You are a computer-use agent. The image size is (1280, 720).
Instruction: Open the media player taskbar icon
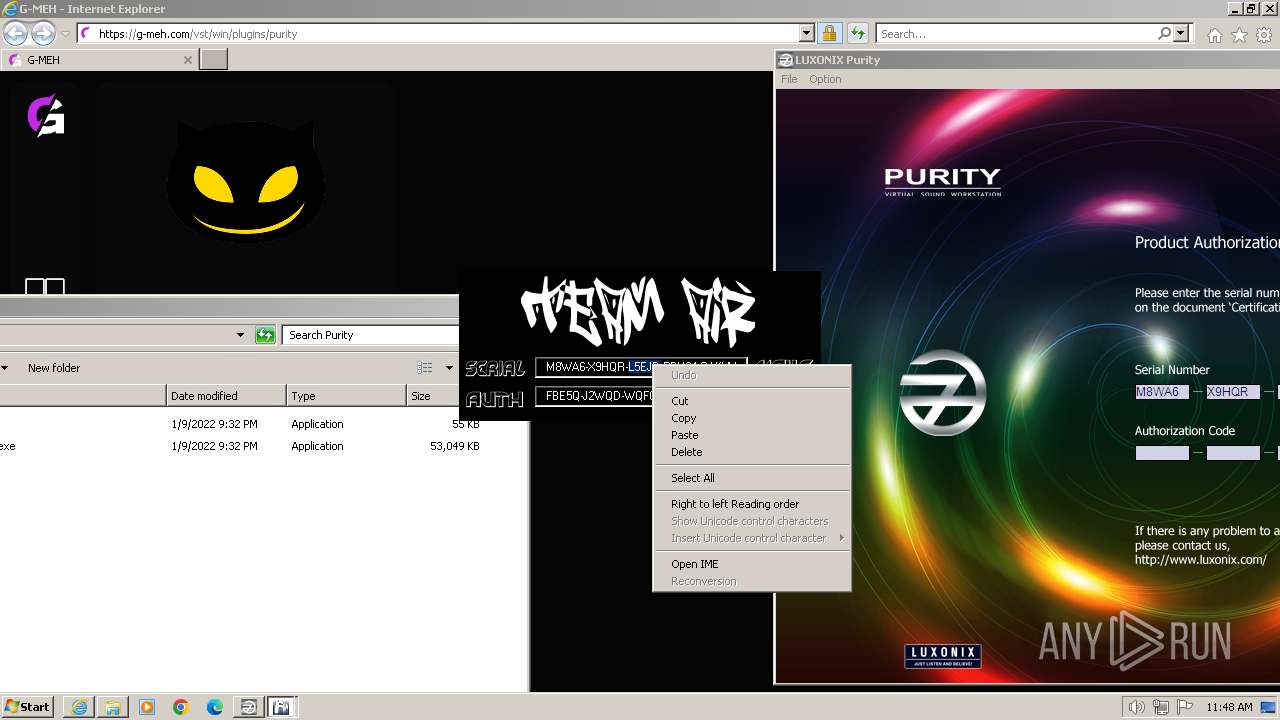pos(147,707)
